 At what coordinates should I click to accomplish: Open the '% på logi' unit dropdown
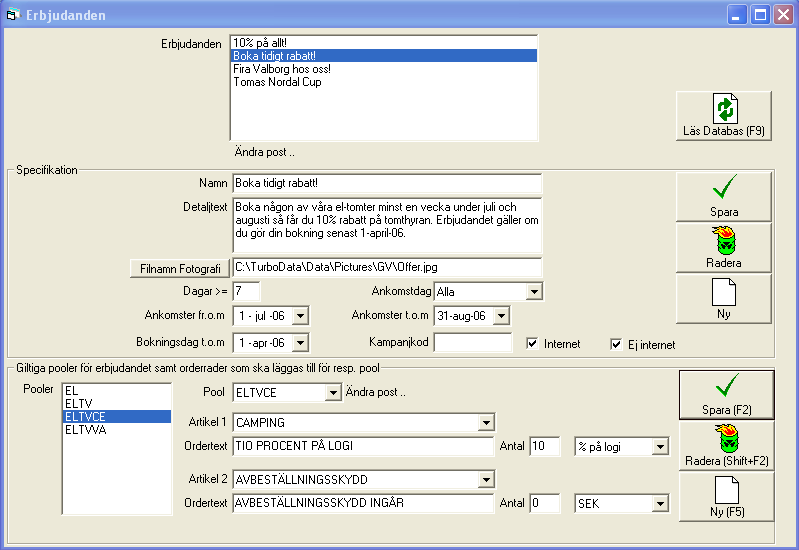point(660,447)
